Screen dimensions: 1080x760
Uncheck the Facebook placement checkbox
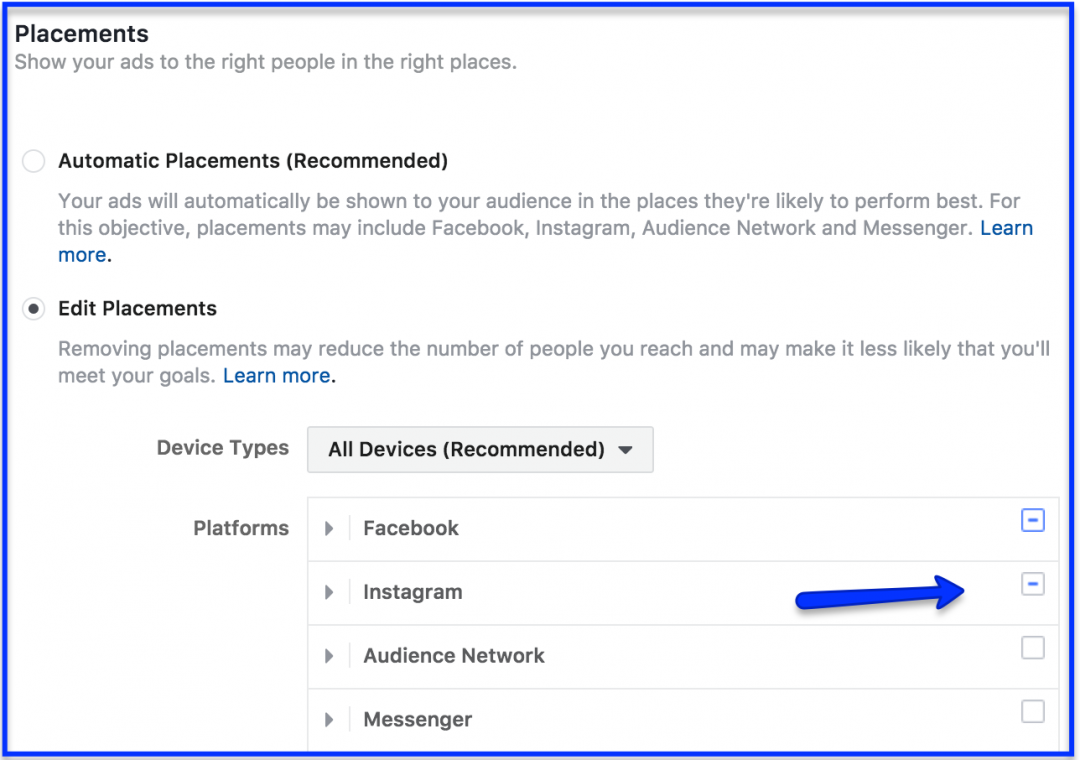1033,520
